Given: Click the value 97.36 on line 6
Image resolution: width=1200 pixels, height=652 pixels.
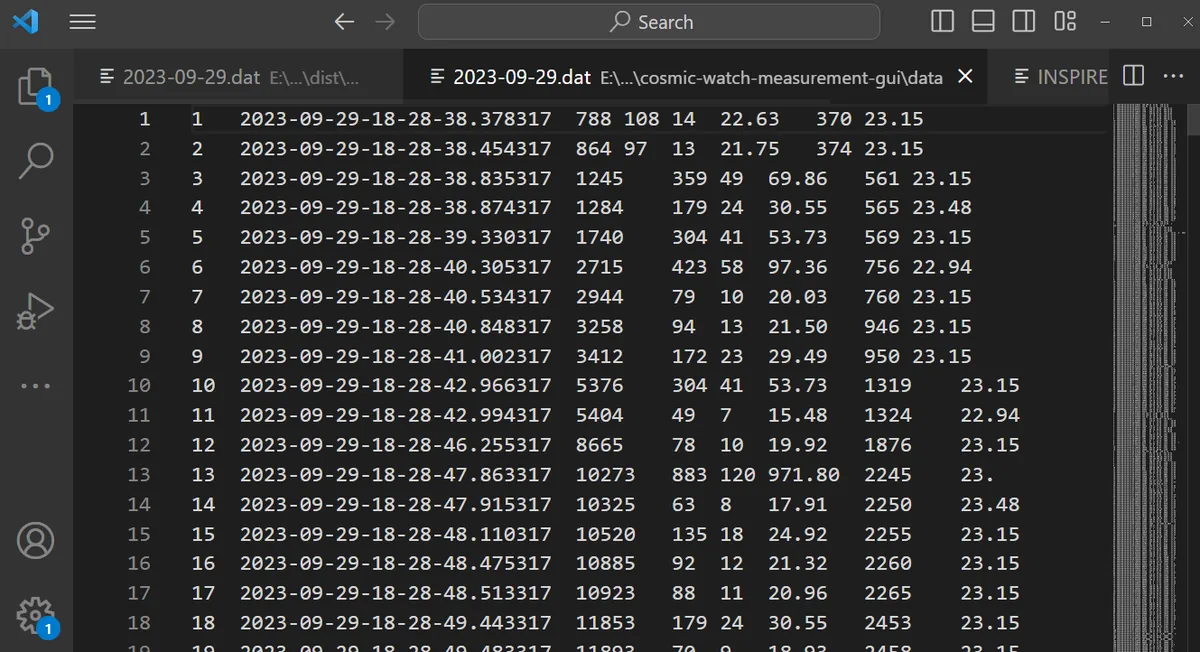Looking at the screenshot, I should click(x=798, y=267).
